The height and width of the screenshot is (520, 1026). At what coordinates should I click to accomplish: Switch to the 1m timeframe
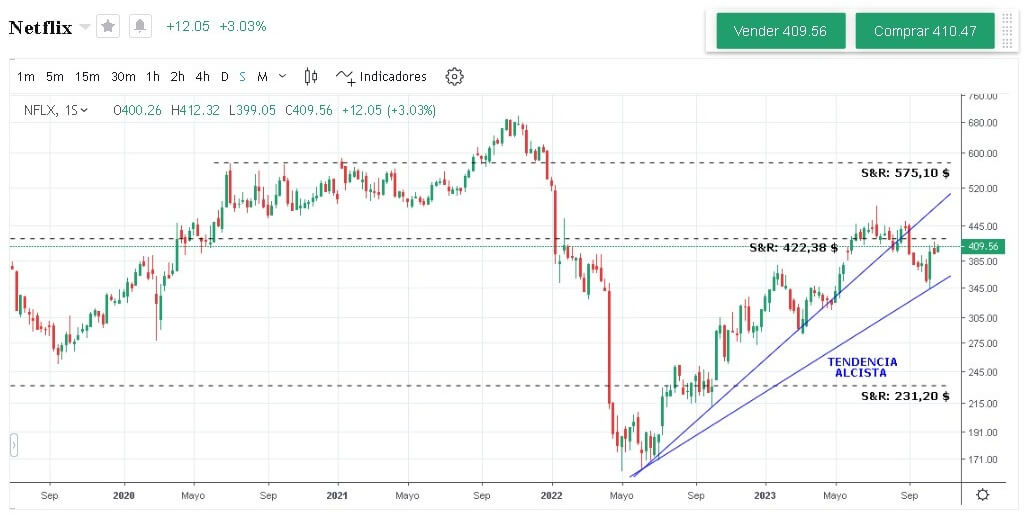coord(26,77)
